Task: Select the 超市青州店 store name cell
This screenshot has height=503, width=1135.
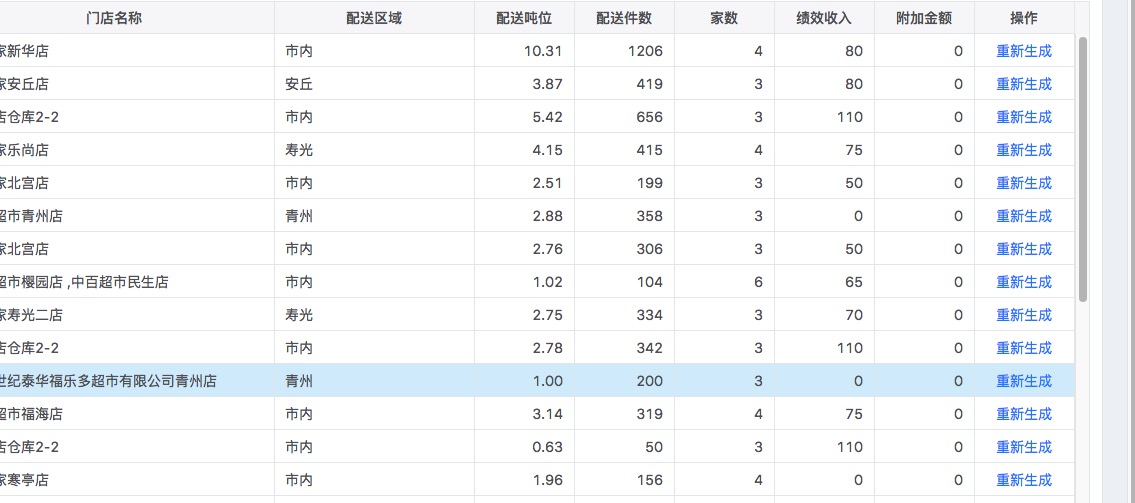Action: click(x=137, y=216)
